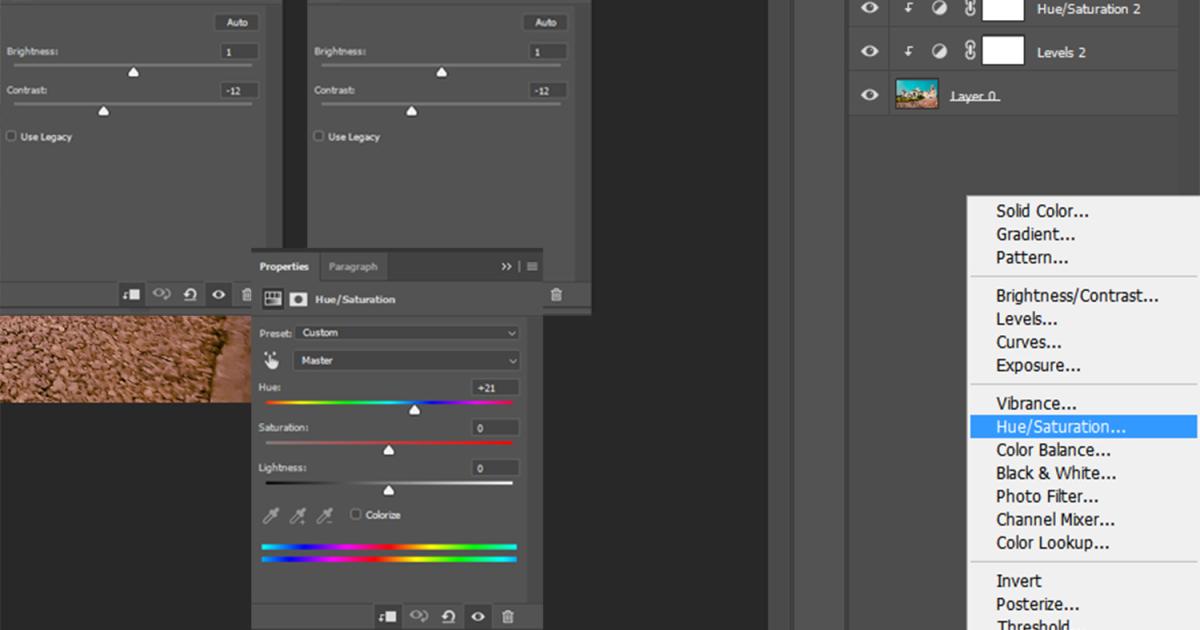Click the Layer 0 thumbnail
1200x630 pixels.
pos(917,94)
